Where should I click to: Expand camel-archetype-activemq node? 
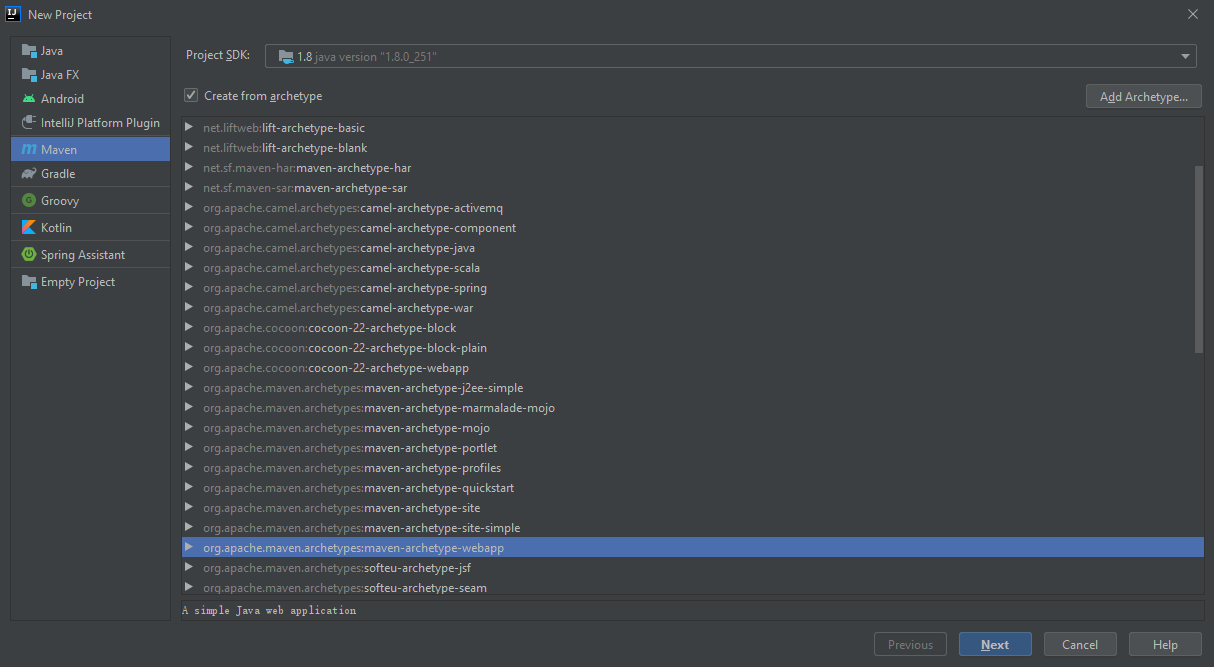189,207
